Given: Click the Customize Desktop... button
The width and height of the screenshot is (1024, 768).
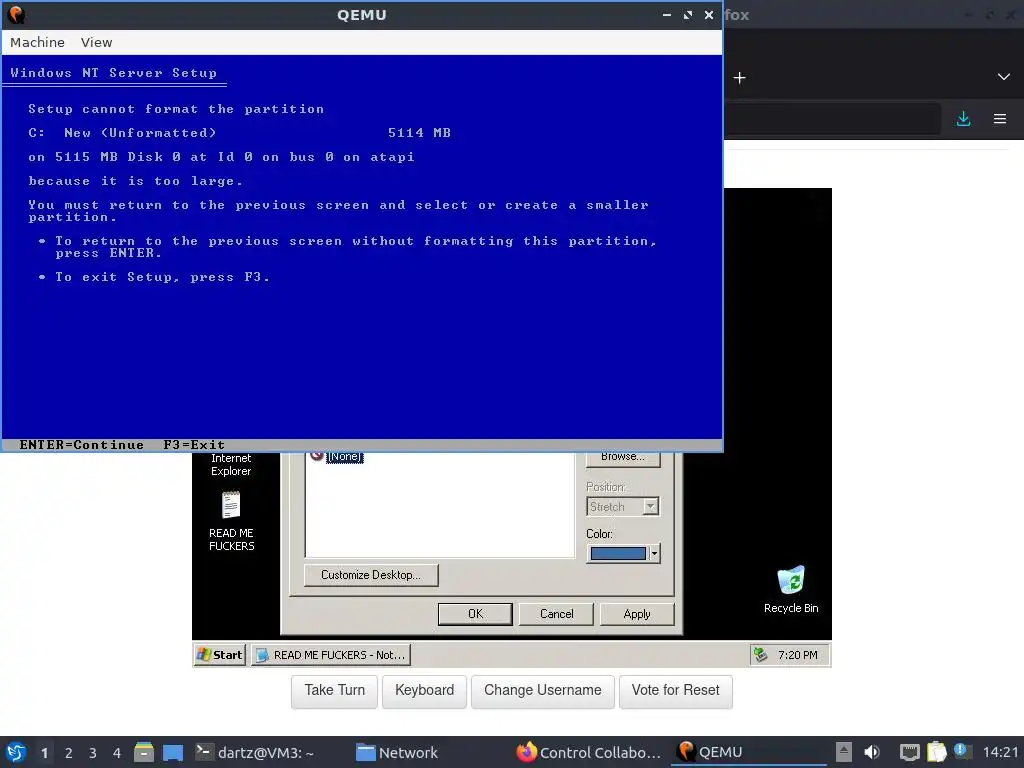Looking at the screenshot, I should click(x=371, y=575).
